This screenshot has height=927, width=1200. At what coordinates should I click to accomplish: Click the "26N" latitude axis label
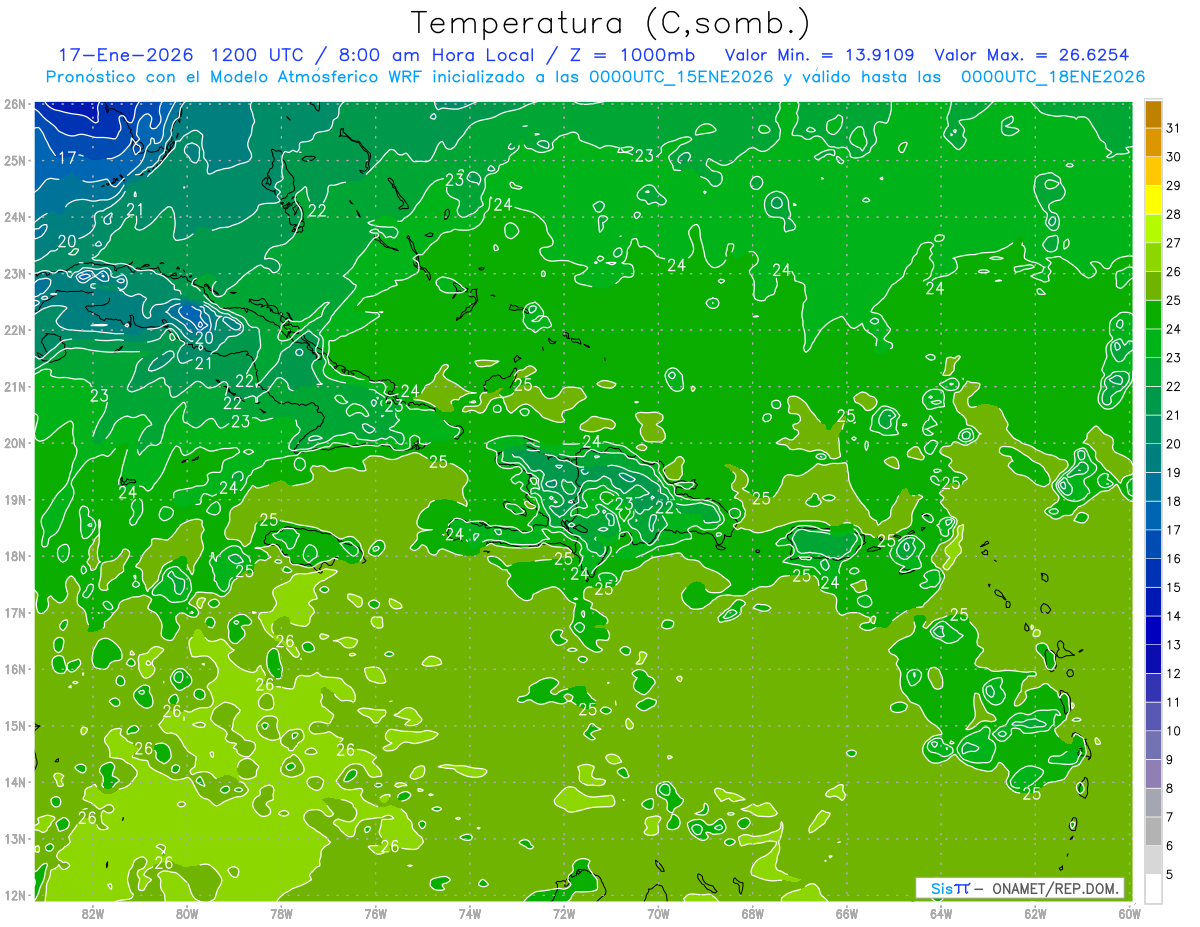15,103
